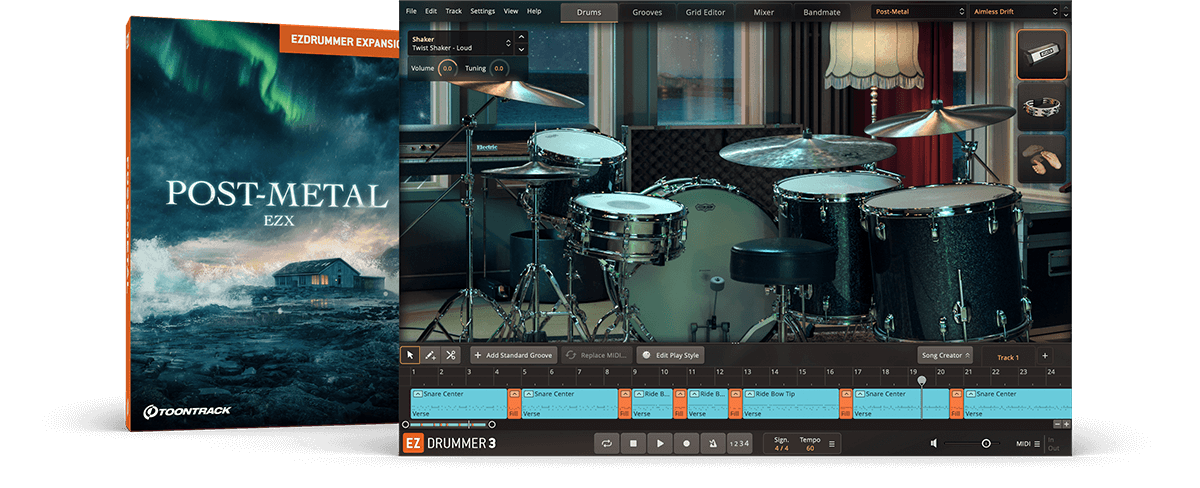The height and width of the screenshot is (488, 1200).
Task: Select the tambourine percussion thumbnail
Action: [x=1042, y=107]
